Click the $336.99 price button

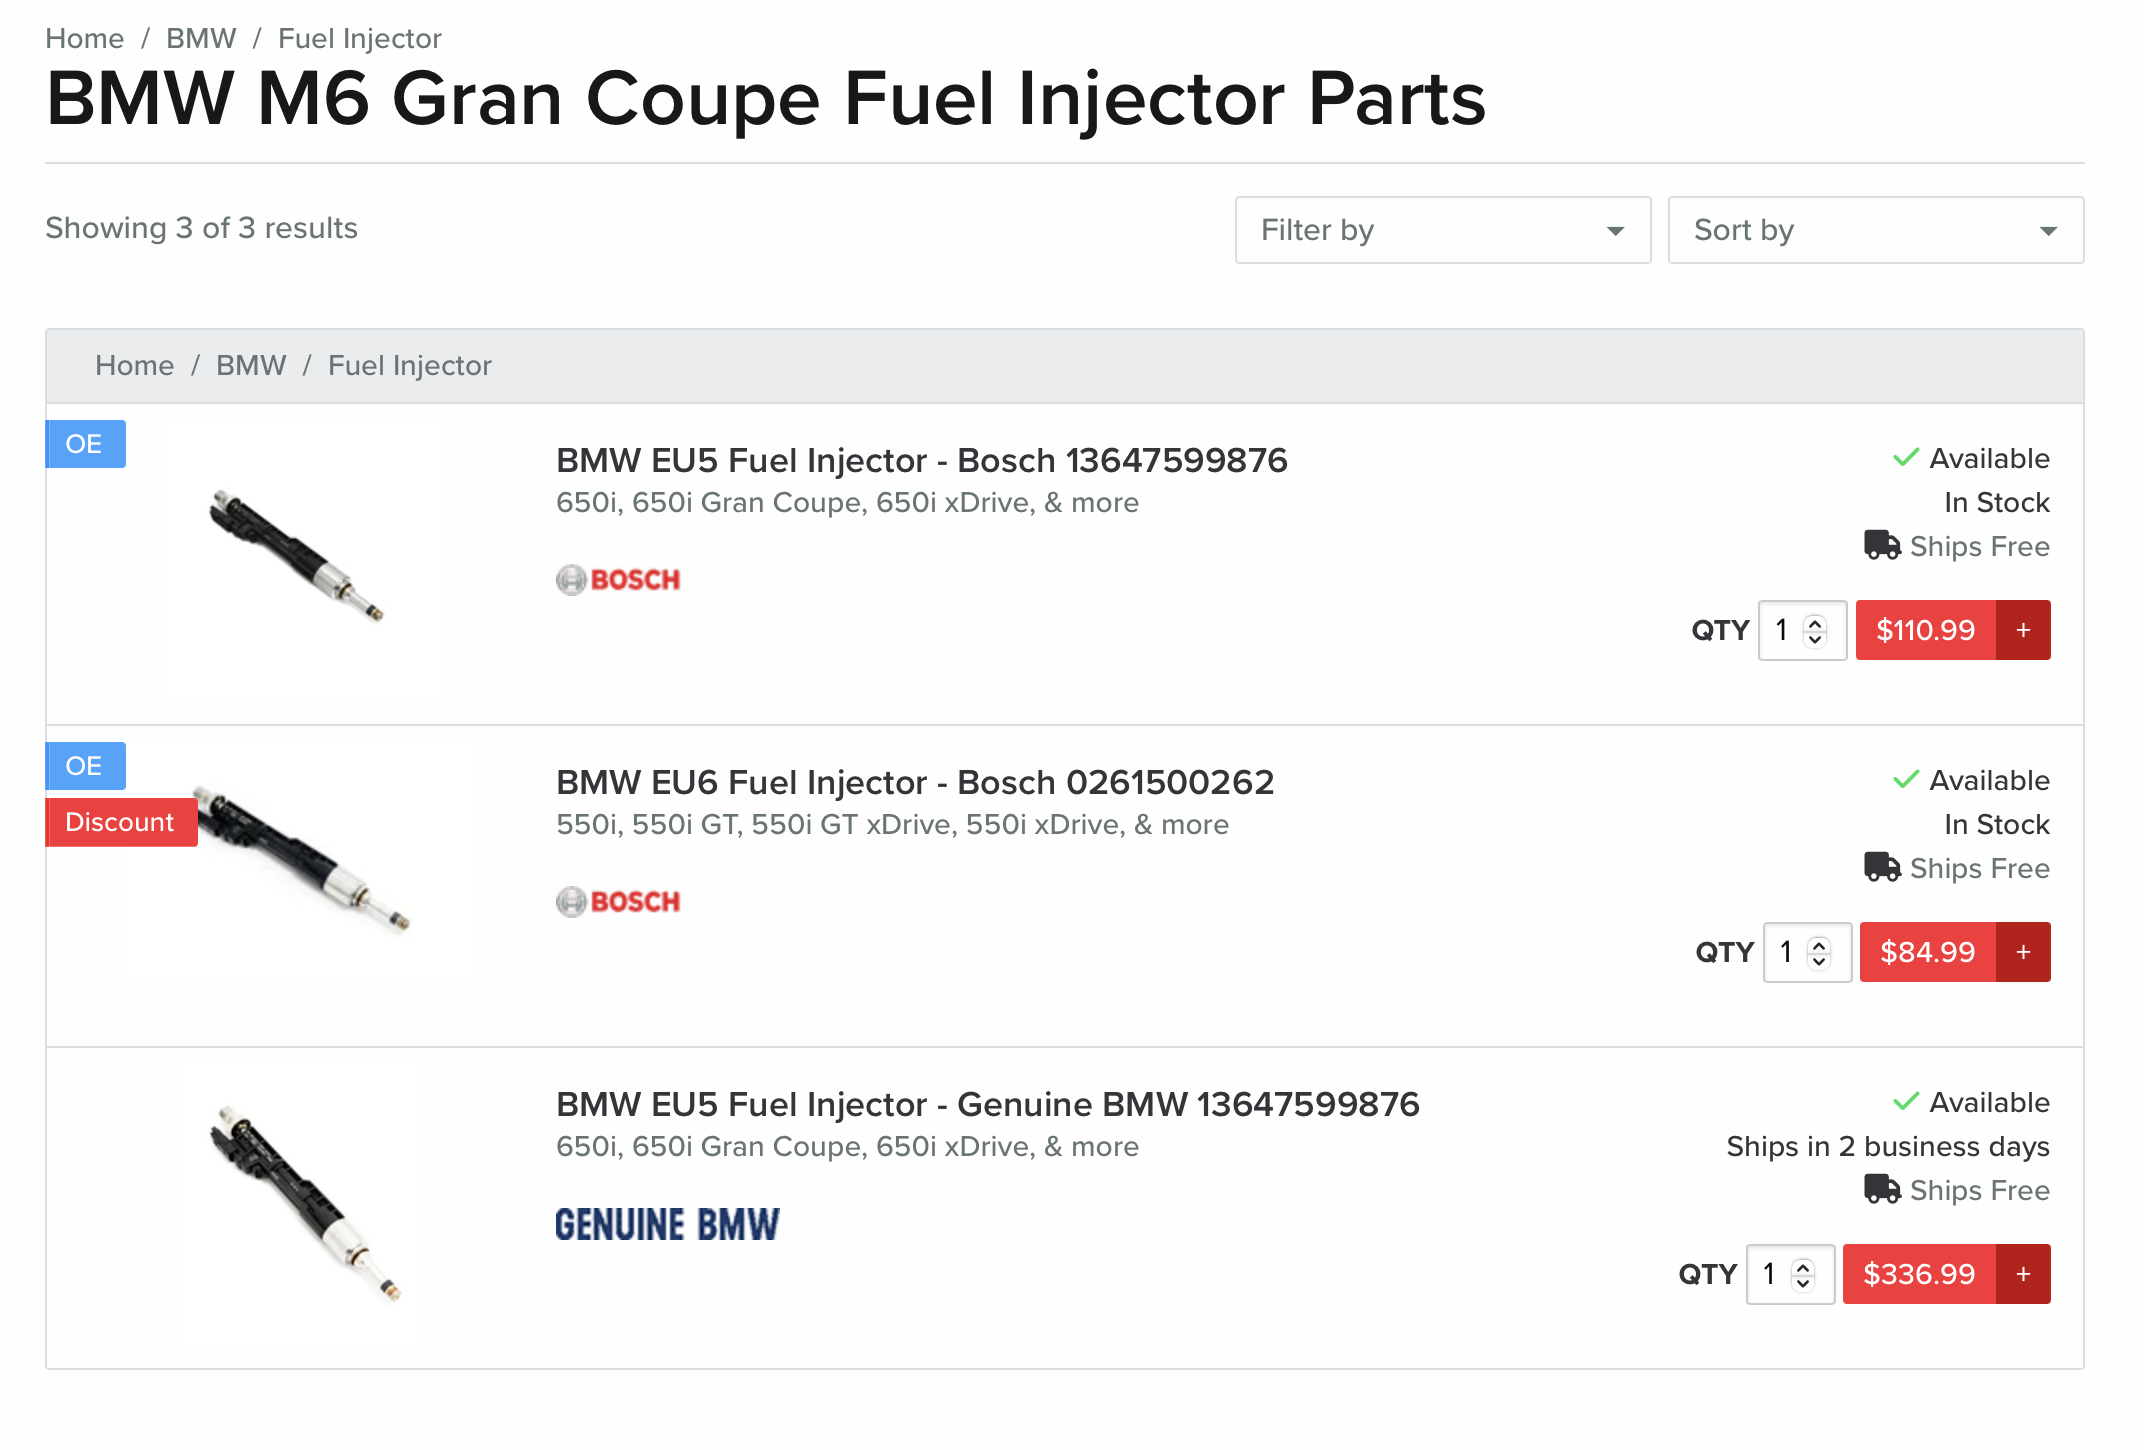coord(1919,1274)
